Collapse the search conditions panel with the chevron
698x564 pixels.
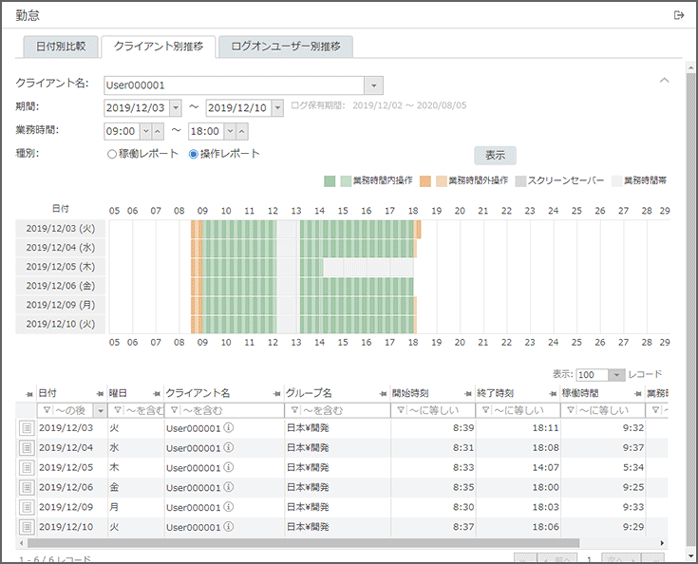[x=664, y=80]
